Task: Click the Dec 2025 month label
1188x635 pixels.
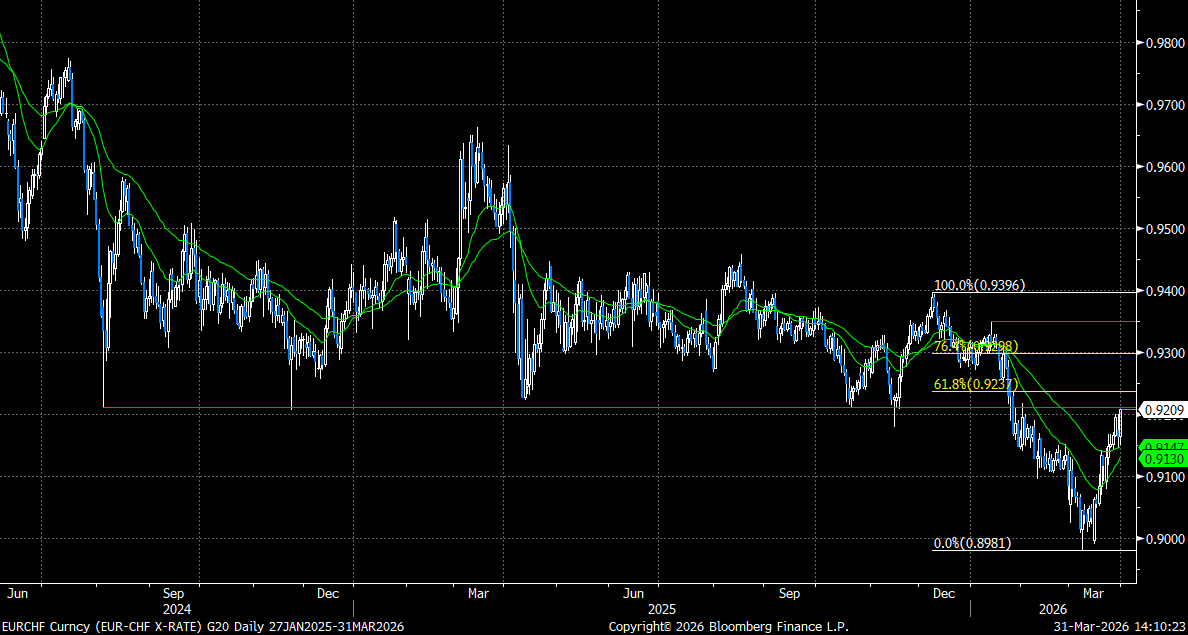Action: (942, 592)
